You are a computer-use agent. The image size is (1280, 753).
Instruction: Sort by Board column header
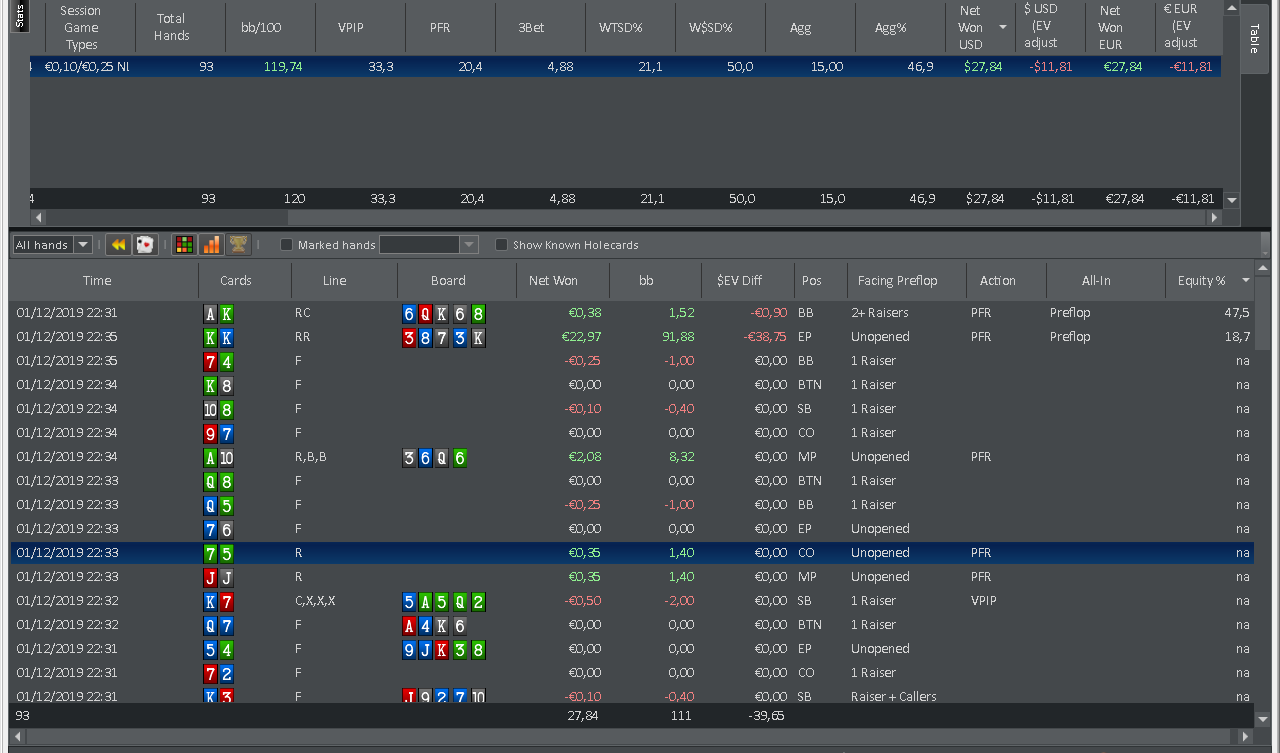(x=448, y=280)
